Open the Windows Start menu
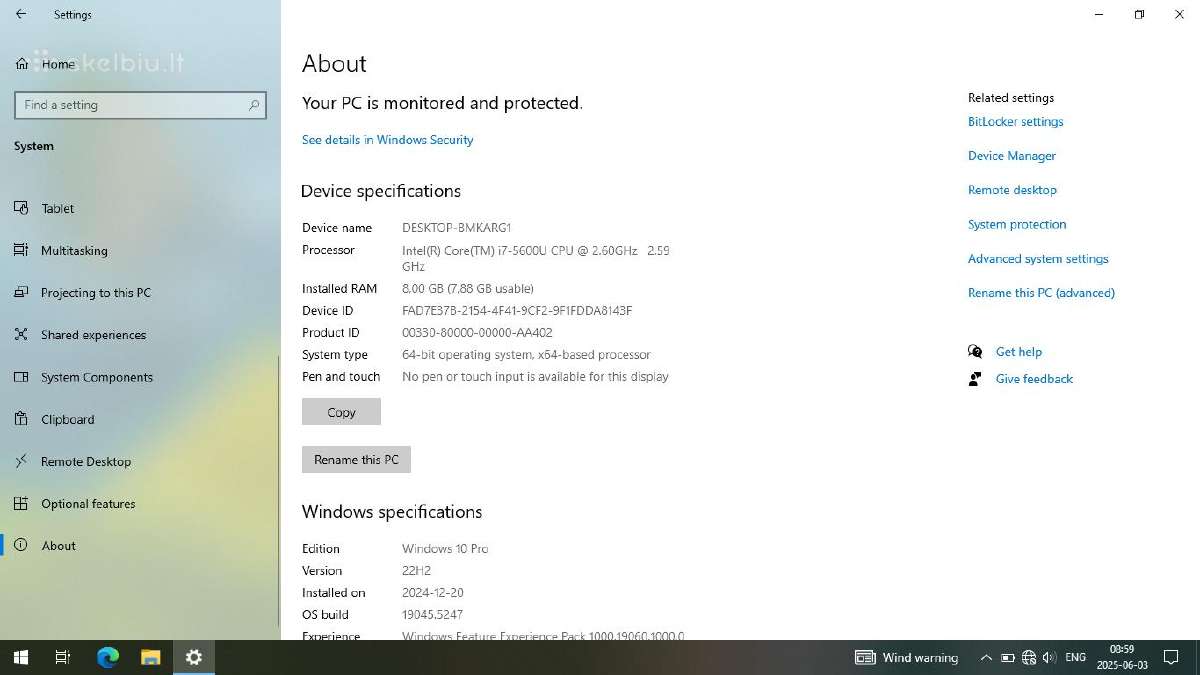Viewport: 1200px width, 675px height. click(21, 657)
